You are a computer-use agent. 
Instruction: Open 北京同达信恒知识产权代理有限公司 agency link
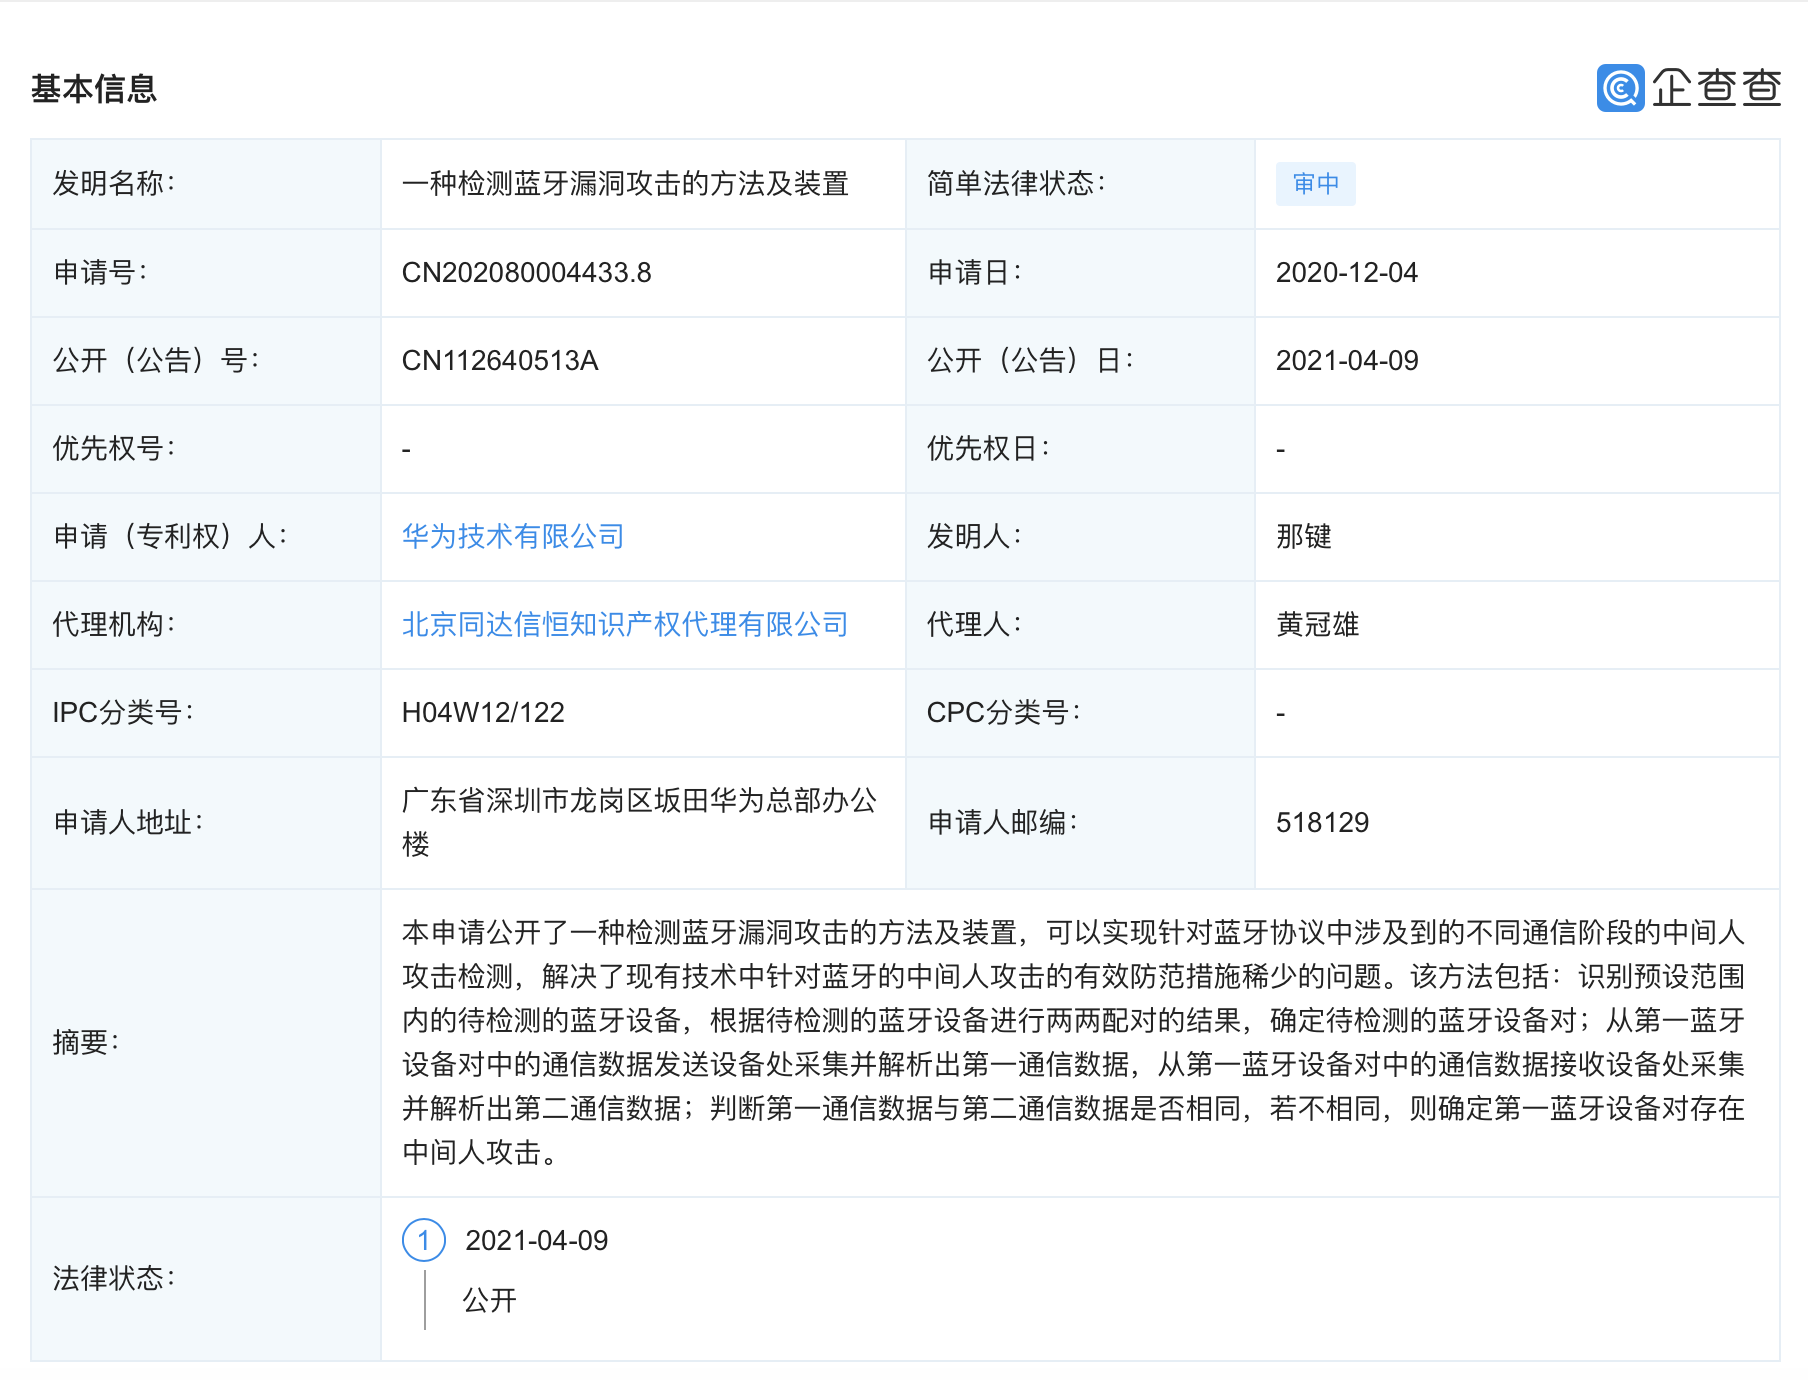tap(625, 625)
